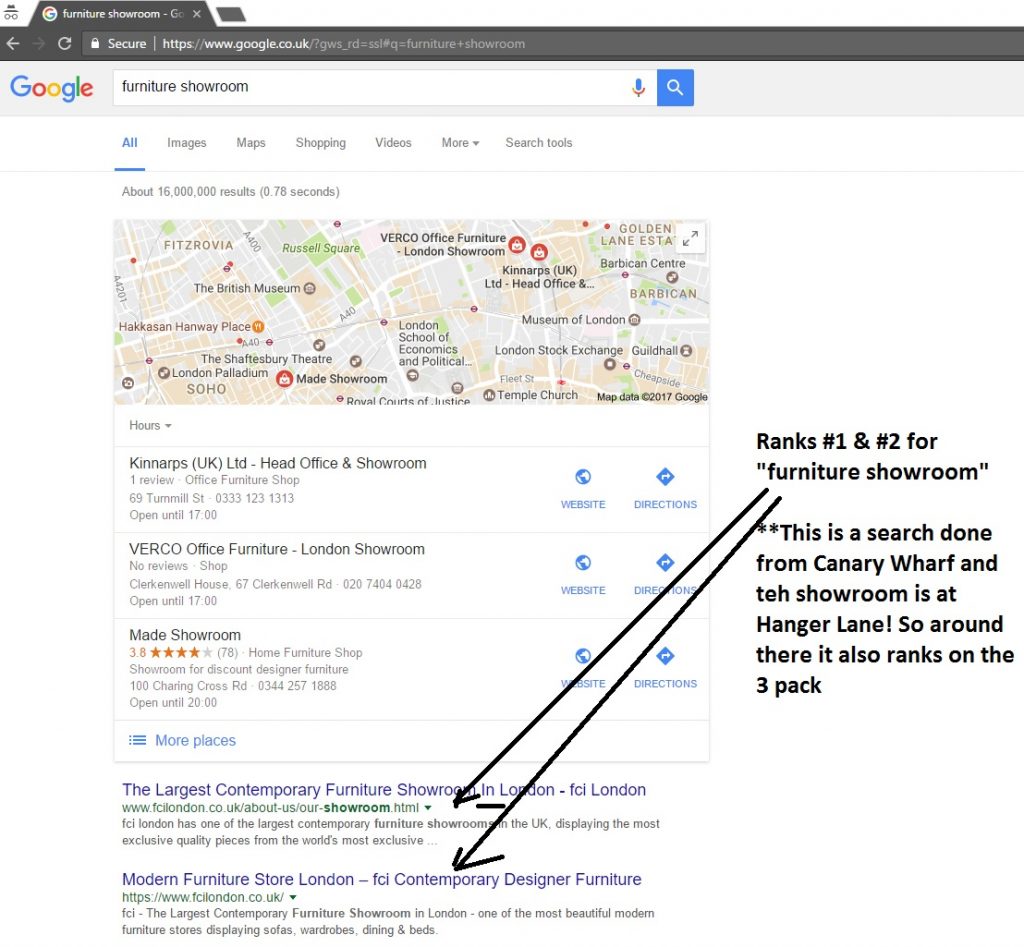Image resolution: width=1024 pixels, height=947 pixels.
Task: Click 'About 16,000,000 results' text
Action: point(231,191)
